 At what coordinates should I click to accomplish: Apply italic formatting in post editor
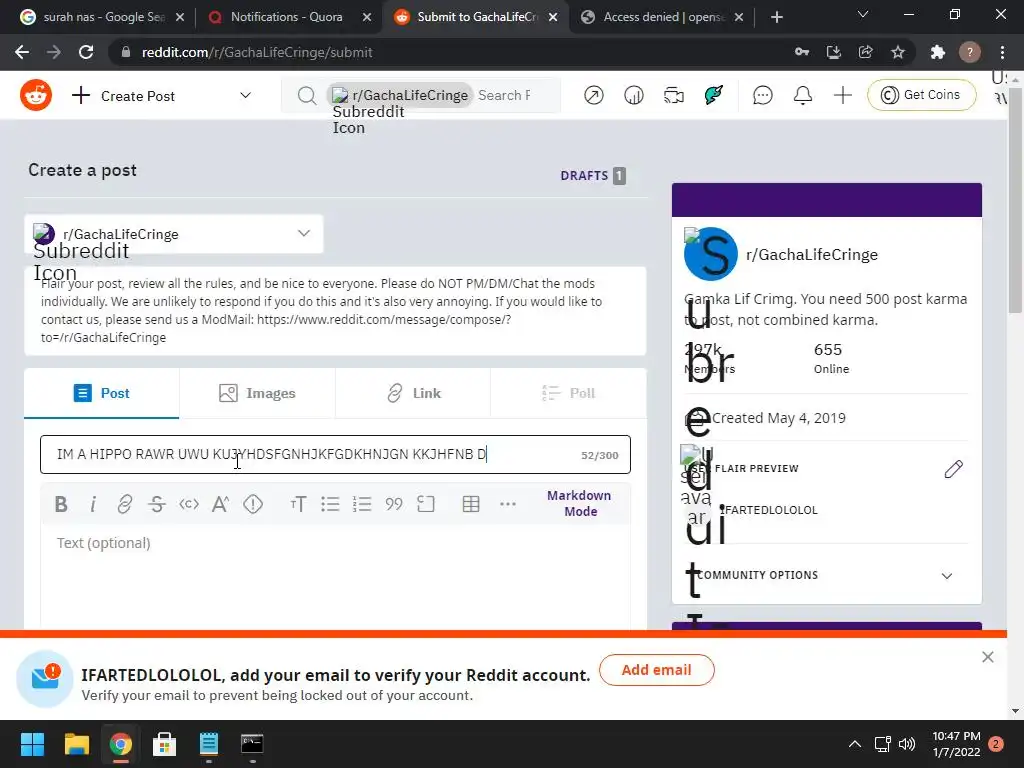[93, 504]
